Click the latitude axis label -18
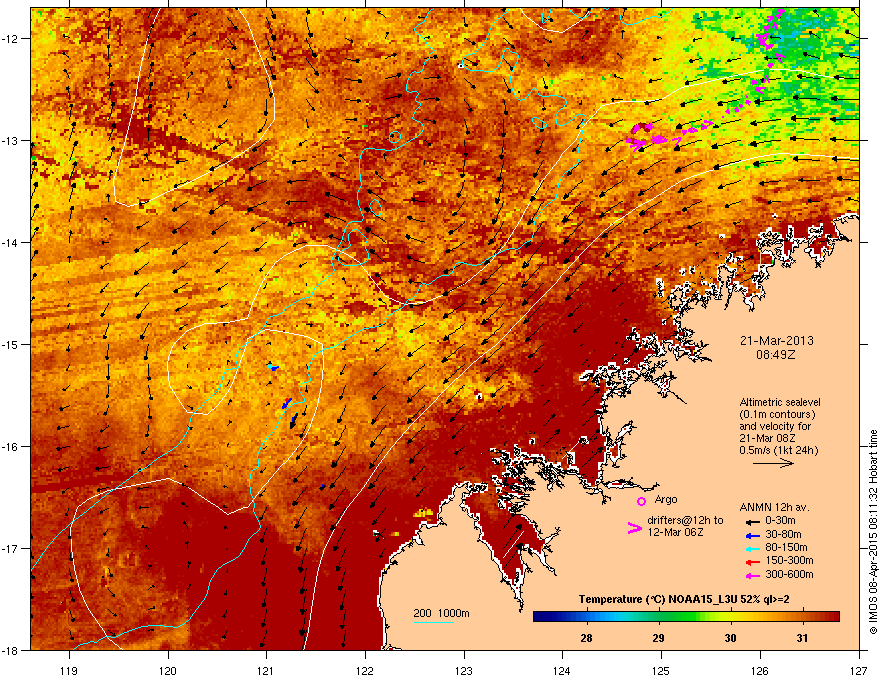The height and width of the screenshot is (680, 880). [x=10, y=650]
